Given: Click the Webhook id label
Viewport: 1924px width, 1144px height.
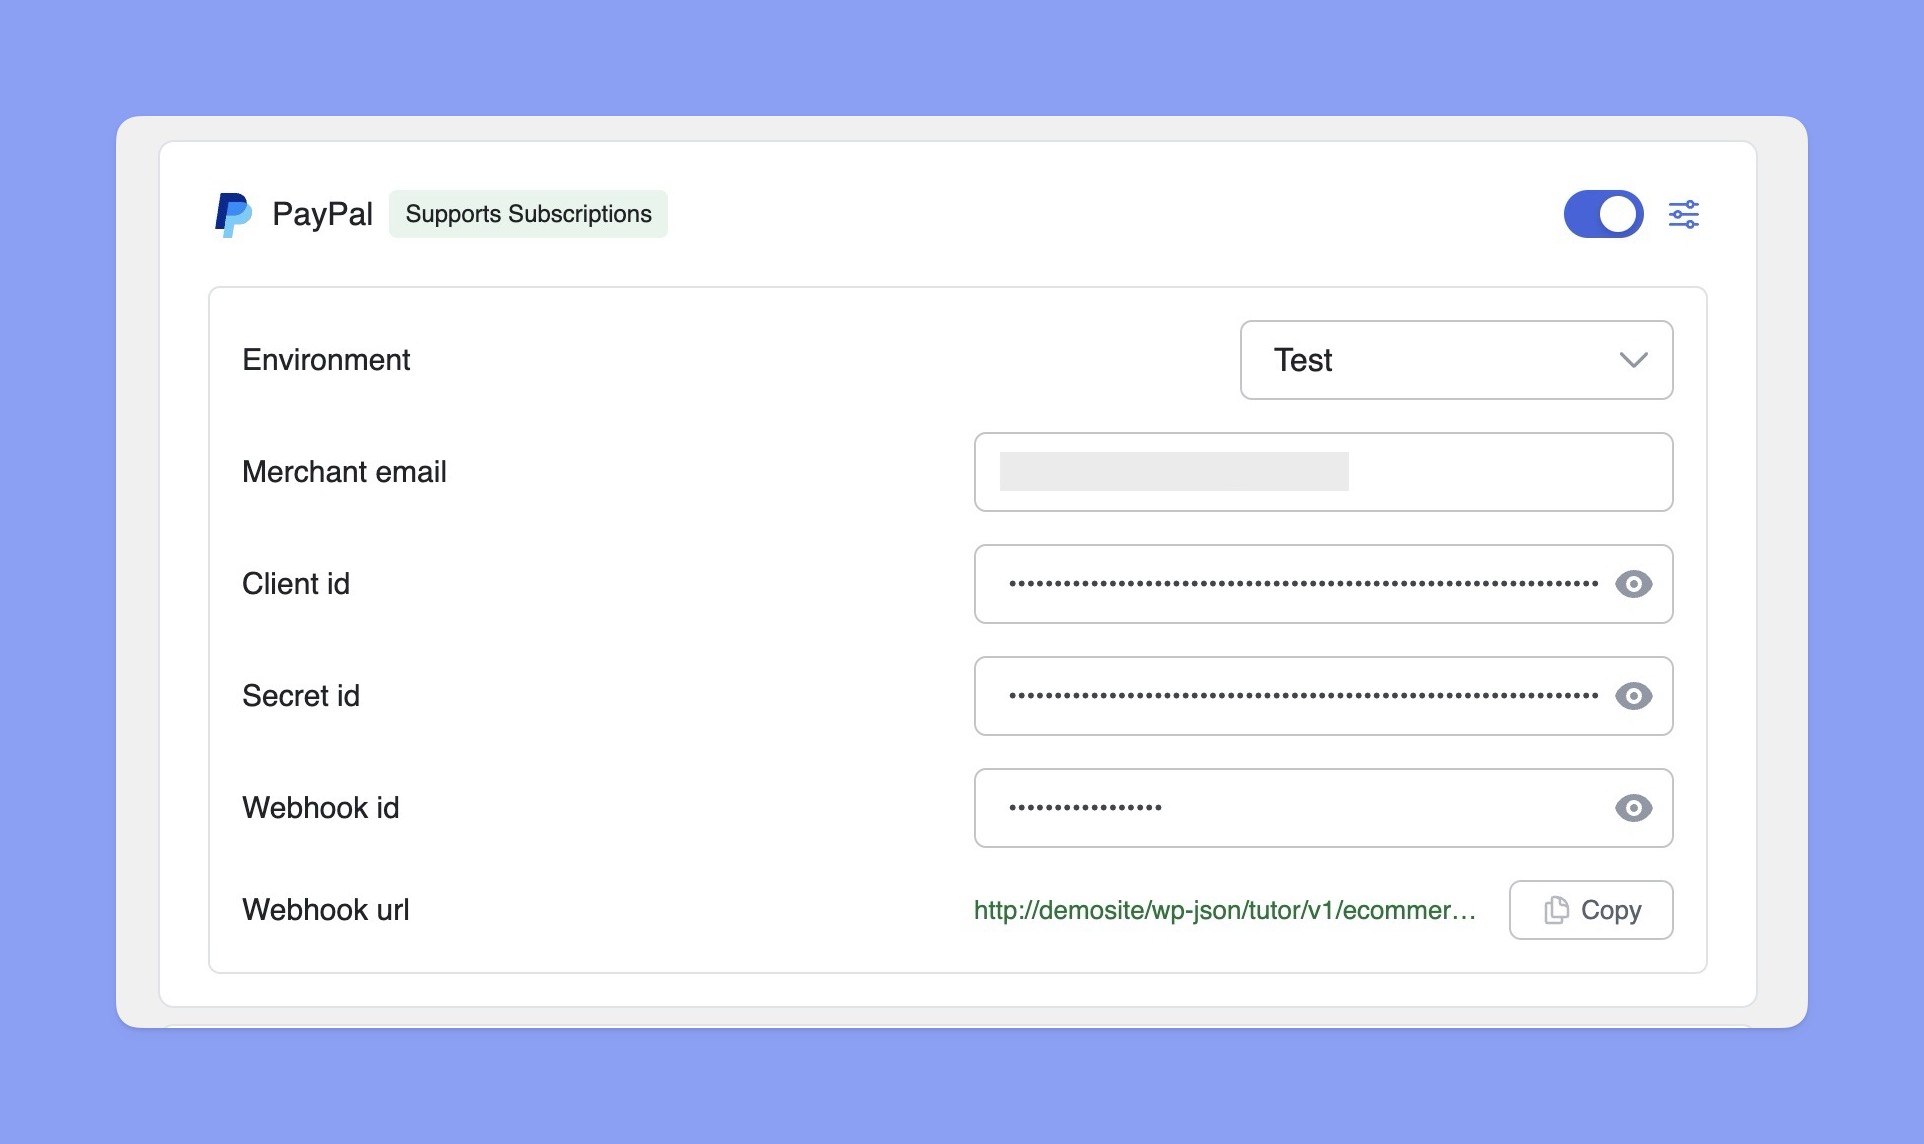Looking at the screenshot, I should pos(321,808).
